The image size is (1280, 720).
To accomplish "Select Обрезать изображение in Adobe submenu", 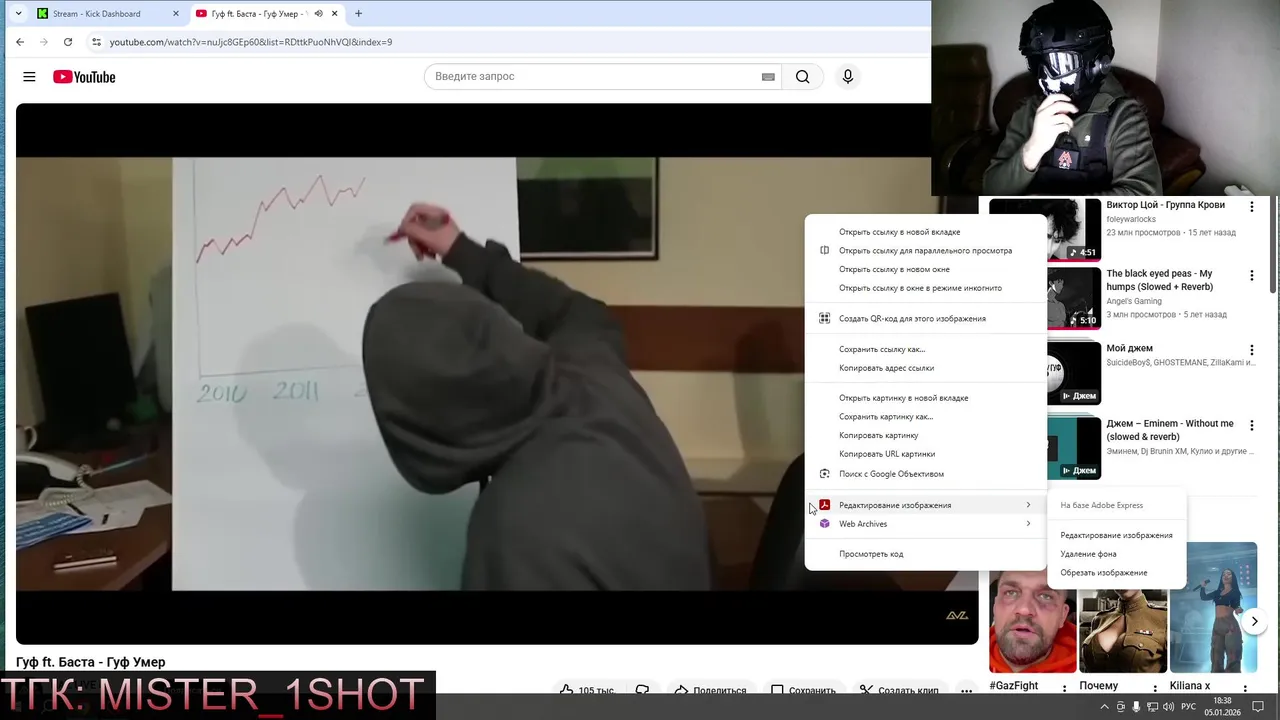I will coord(1103,573).
